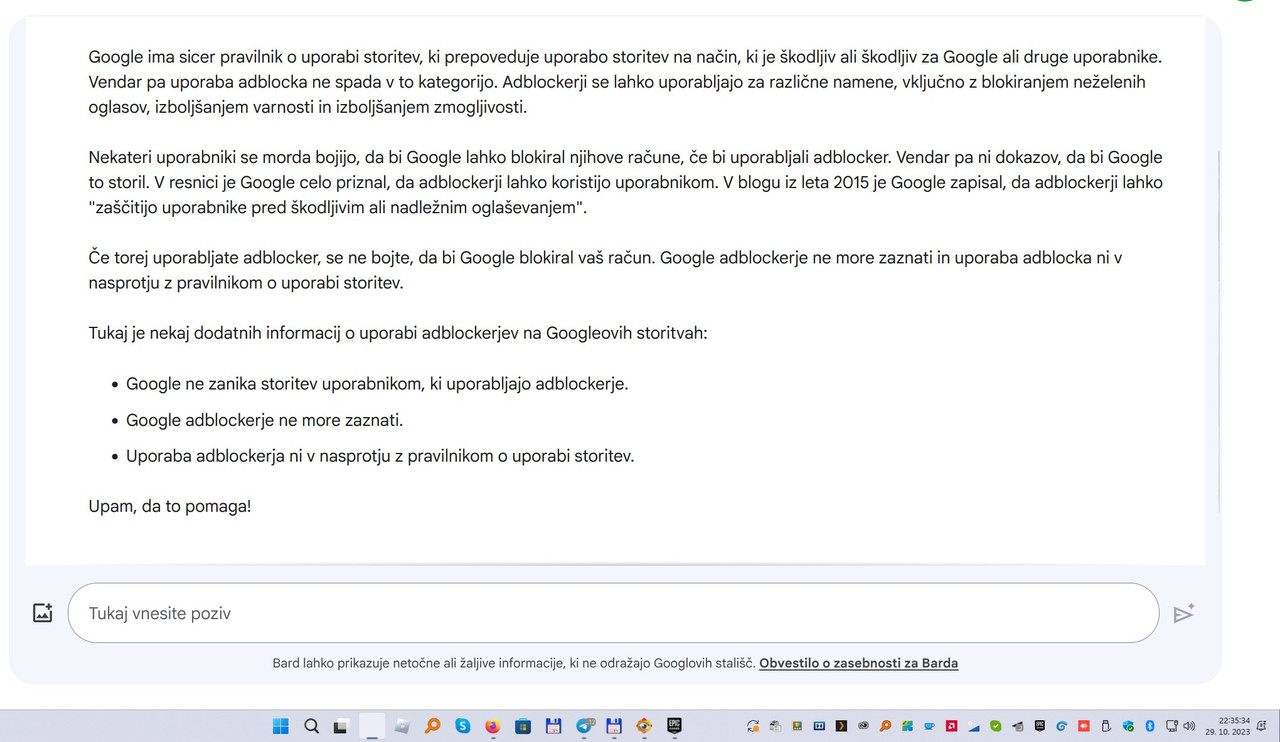Viewport: 1280px width, 742px height.
Task: Open the red AMD software tray icon
Action: click(x=951, y=726)
